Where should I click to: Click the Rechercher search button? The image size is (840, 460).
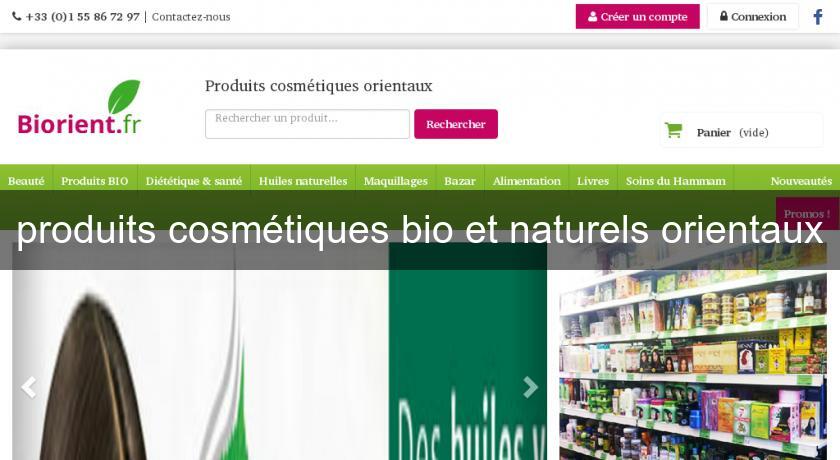point(456,124)
